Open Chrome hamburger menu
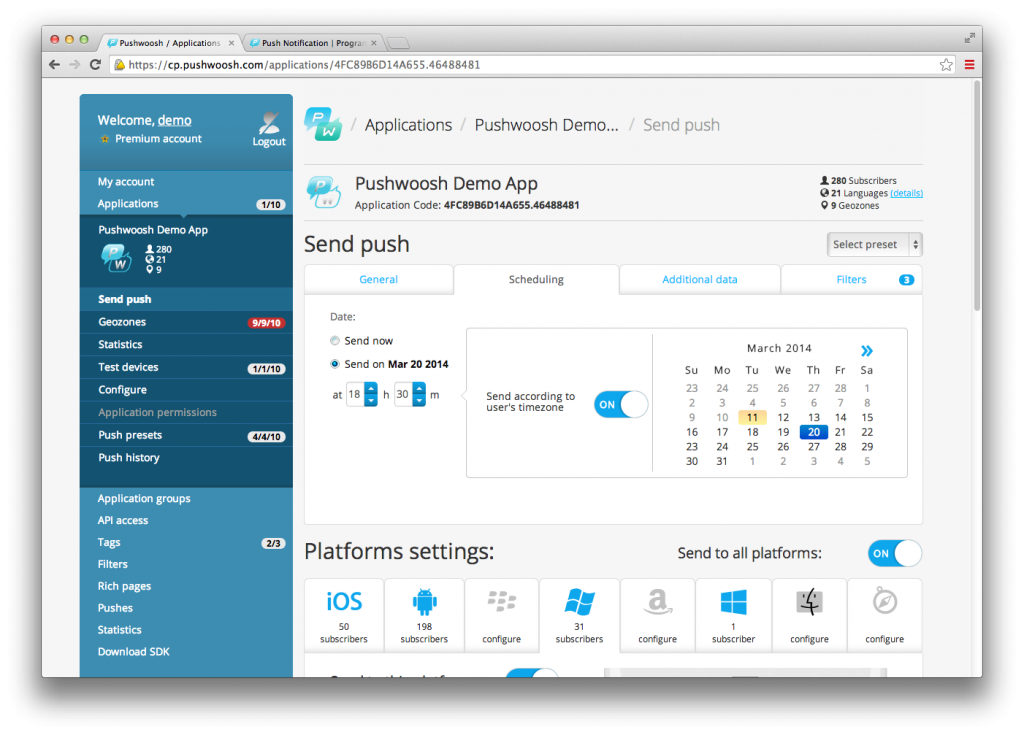Image resolution: width=1024 pixels, height=735 pixels. (969, 65)
